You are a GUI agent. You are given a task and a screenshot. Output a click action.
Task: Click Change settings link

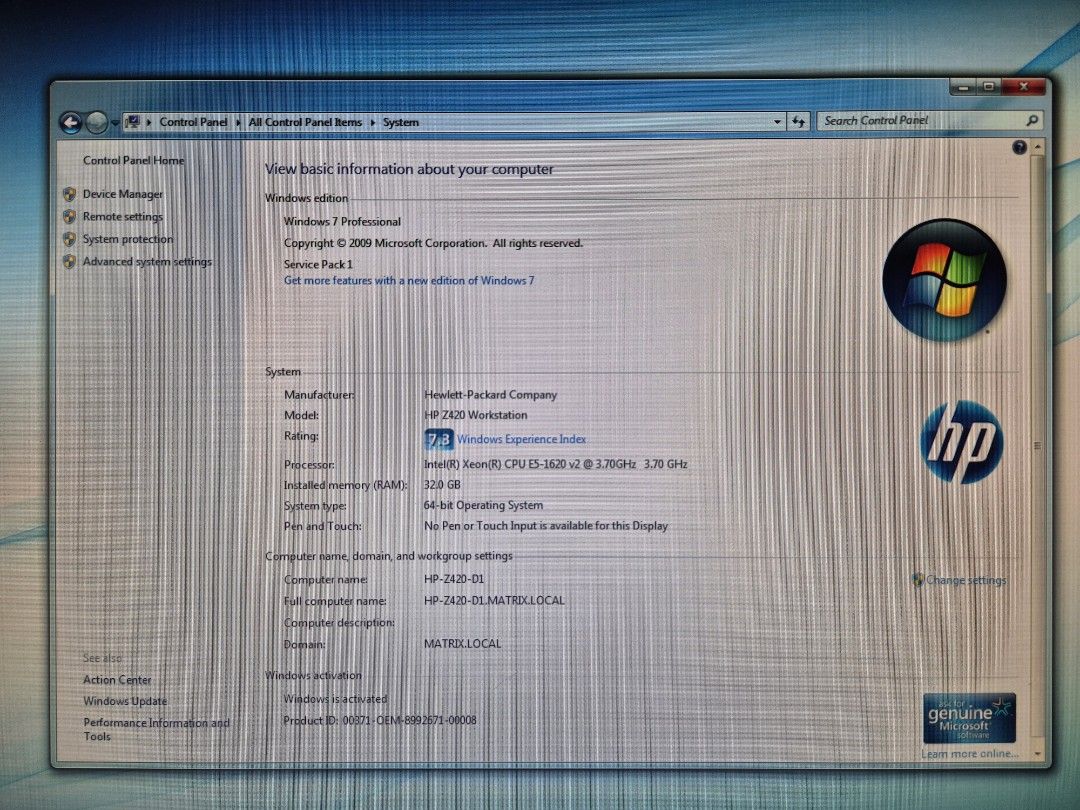point(966,580)
